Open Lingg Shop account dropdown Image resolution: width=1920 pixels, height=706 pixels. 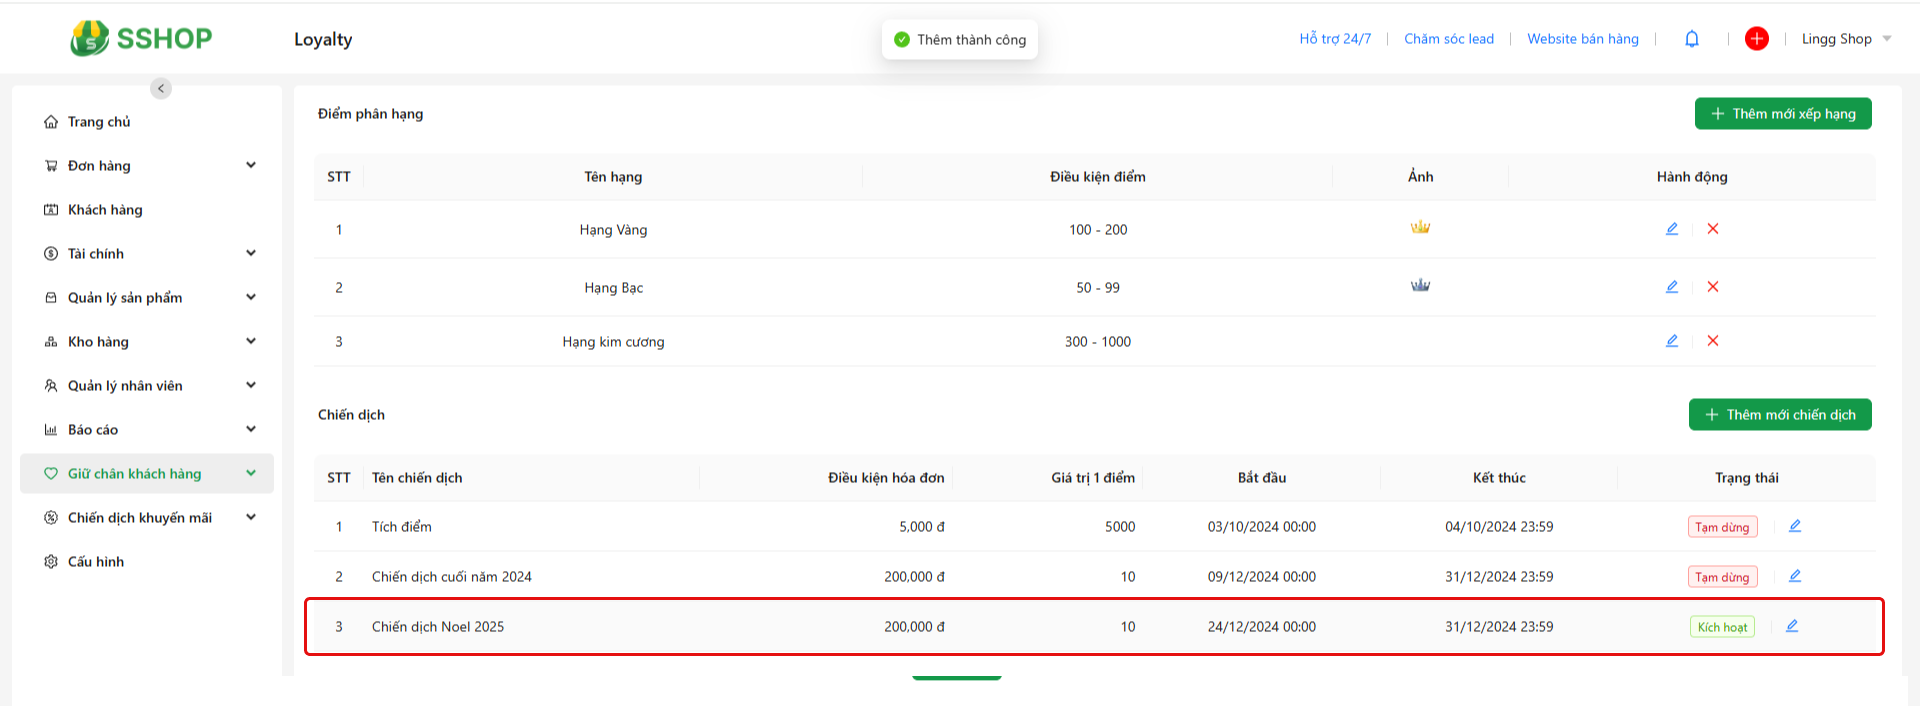(x=1845, y=39)
